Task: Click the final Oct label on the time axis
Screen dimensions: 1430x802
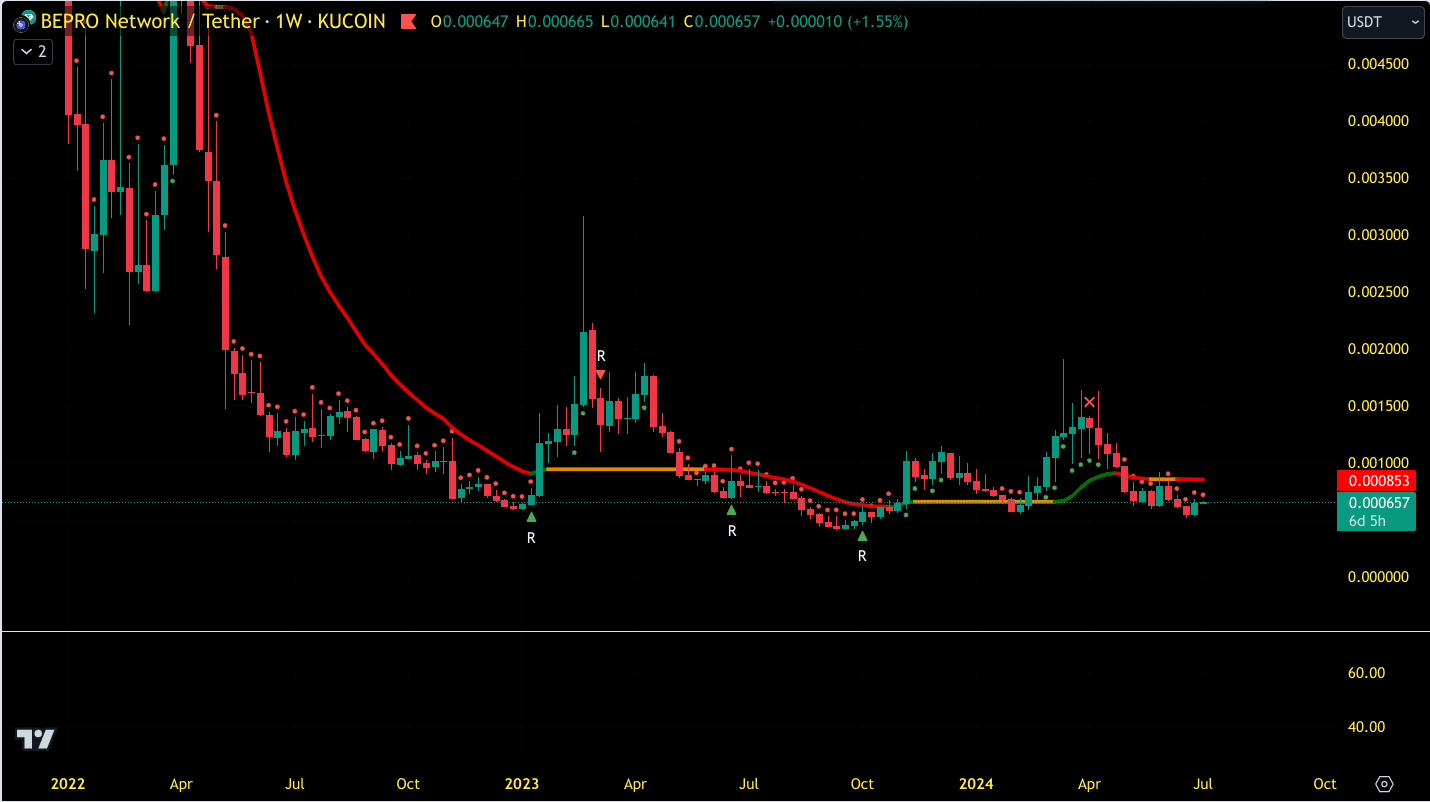Action: tap(1325, 784)
